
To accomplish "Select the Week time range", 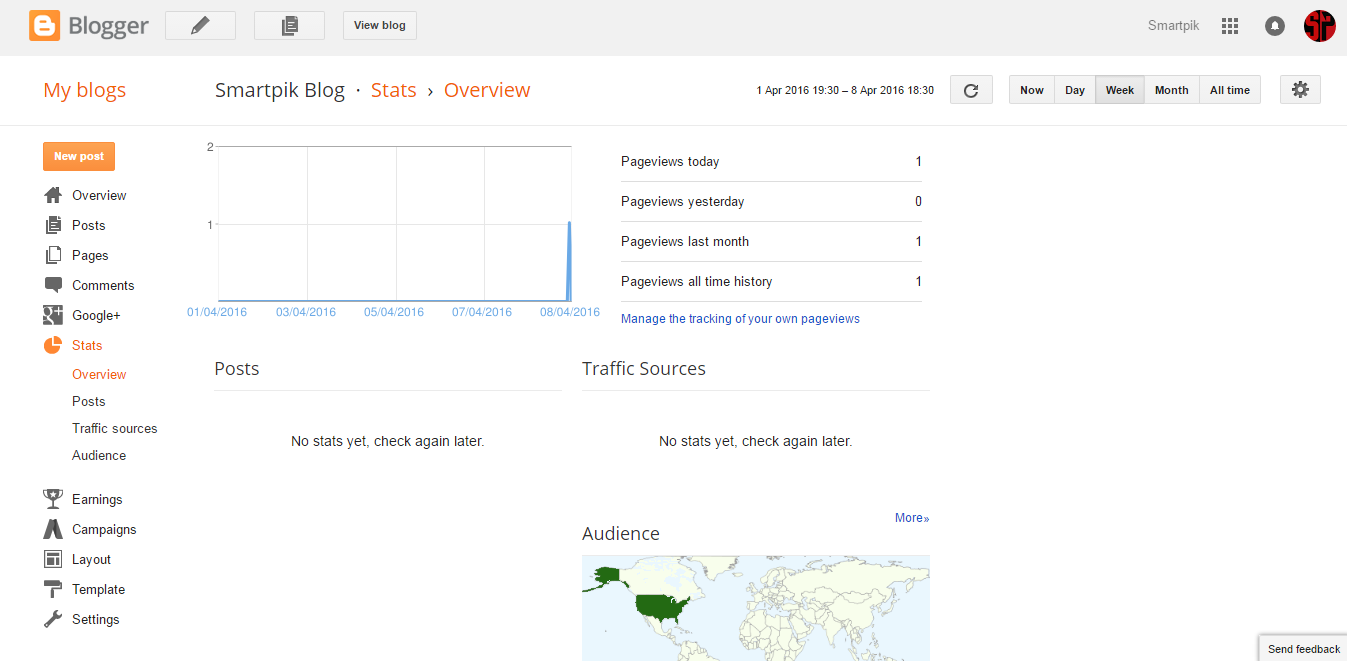I will (1120, 90).
